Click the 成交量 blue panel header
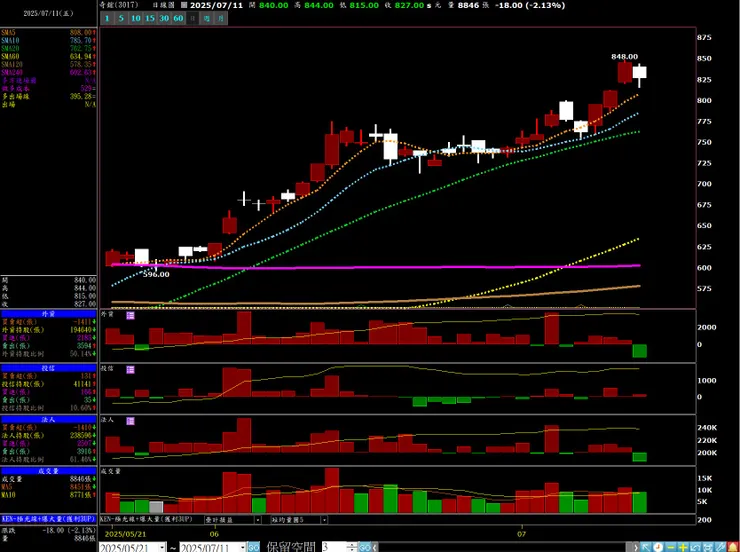This screenshot has width=740, height=552. (49, 471)
